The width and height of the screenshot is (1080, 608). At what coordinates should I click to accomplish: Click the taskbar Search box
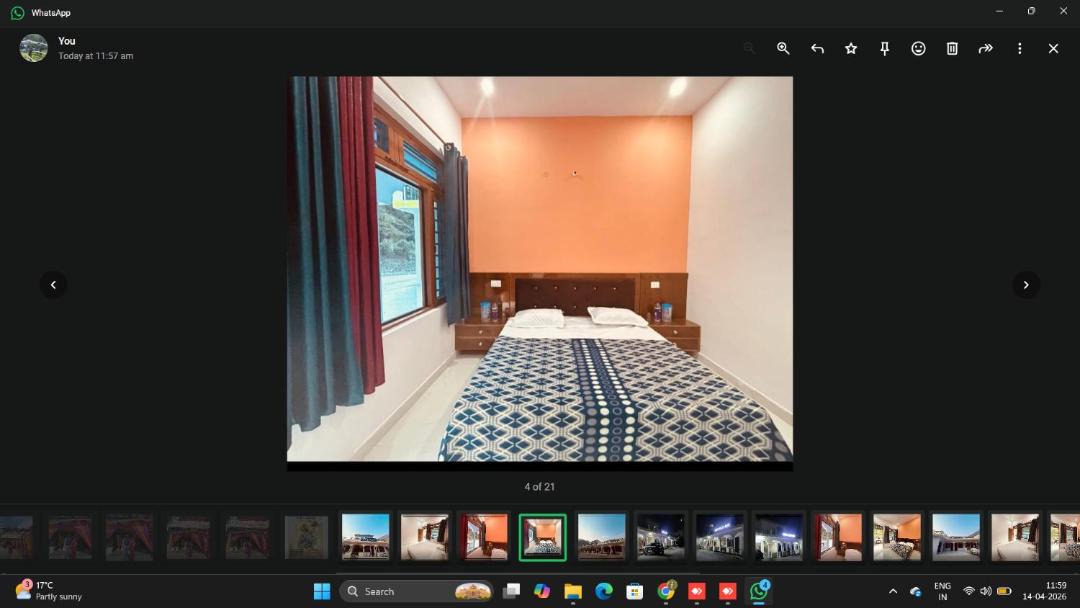pyautogui.click(x=417, y=591)
